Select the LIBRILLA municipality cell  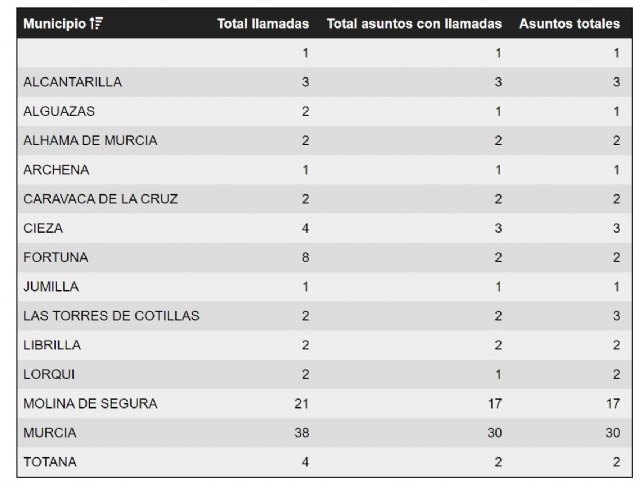[x=52, y=345]
